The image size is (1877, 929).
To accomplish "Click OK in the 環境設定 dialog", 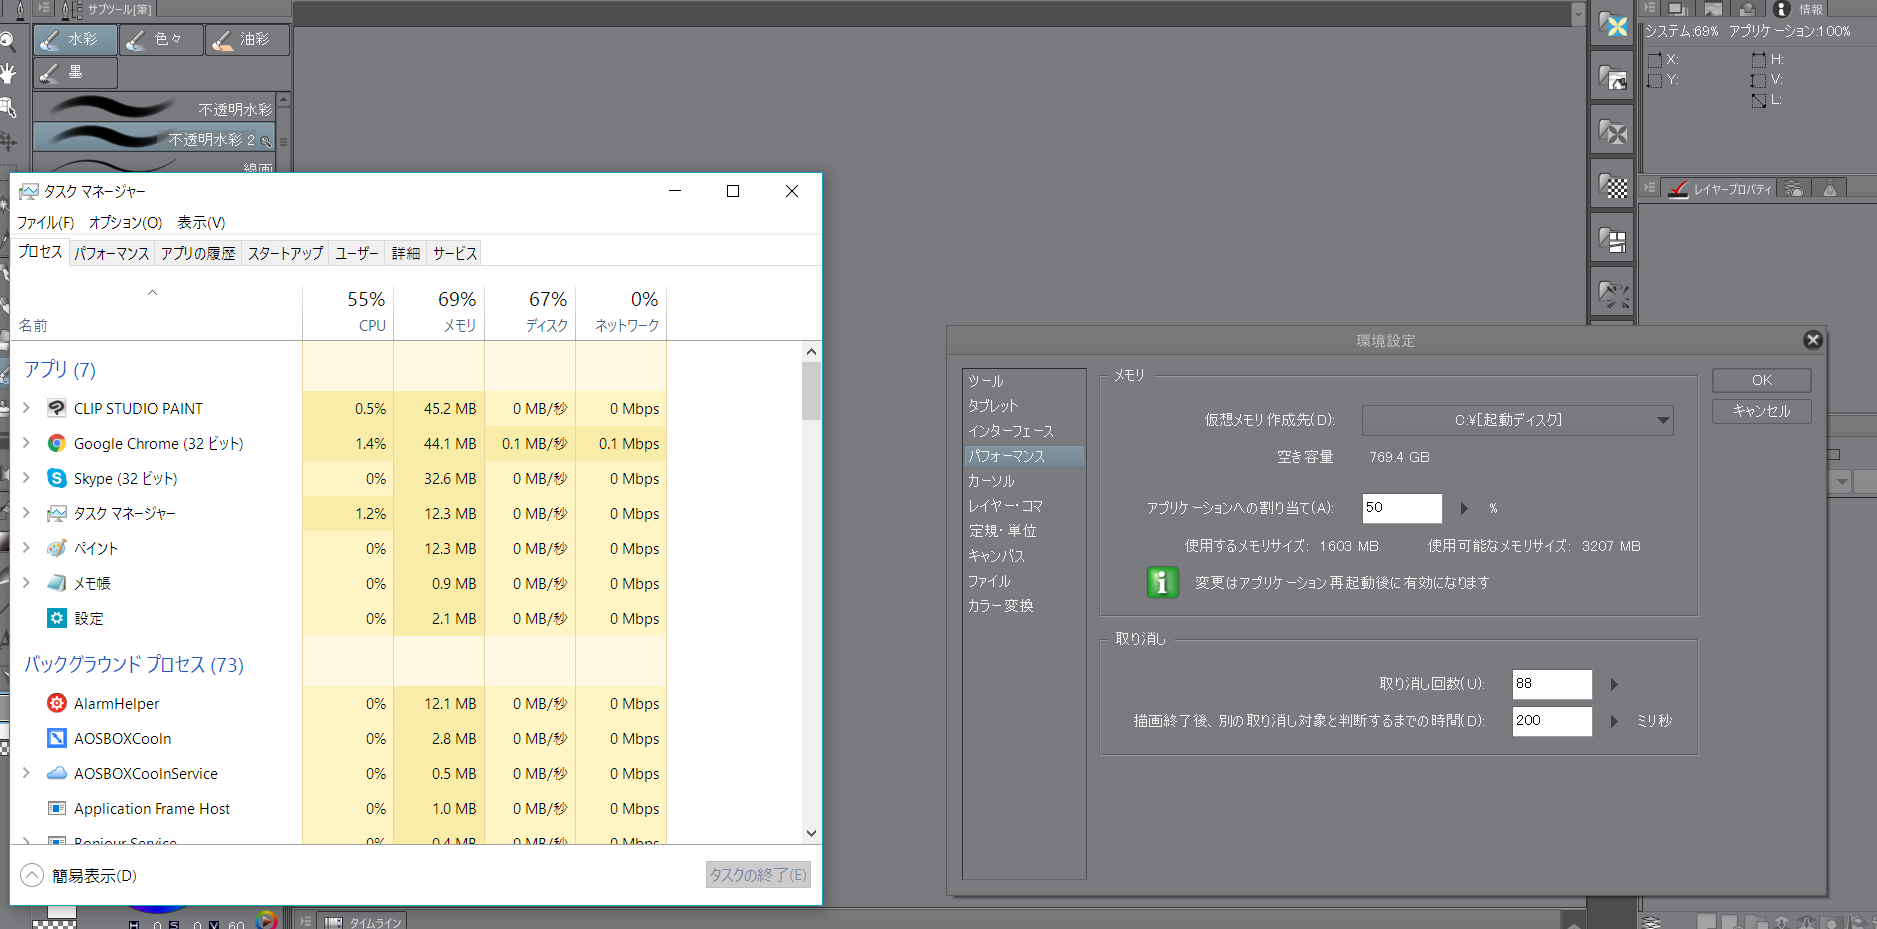I will coord(1761,381).
